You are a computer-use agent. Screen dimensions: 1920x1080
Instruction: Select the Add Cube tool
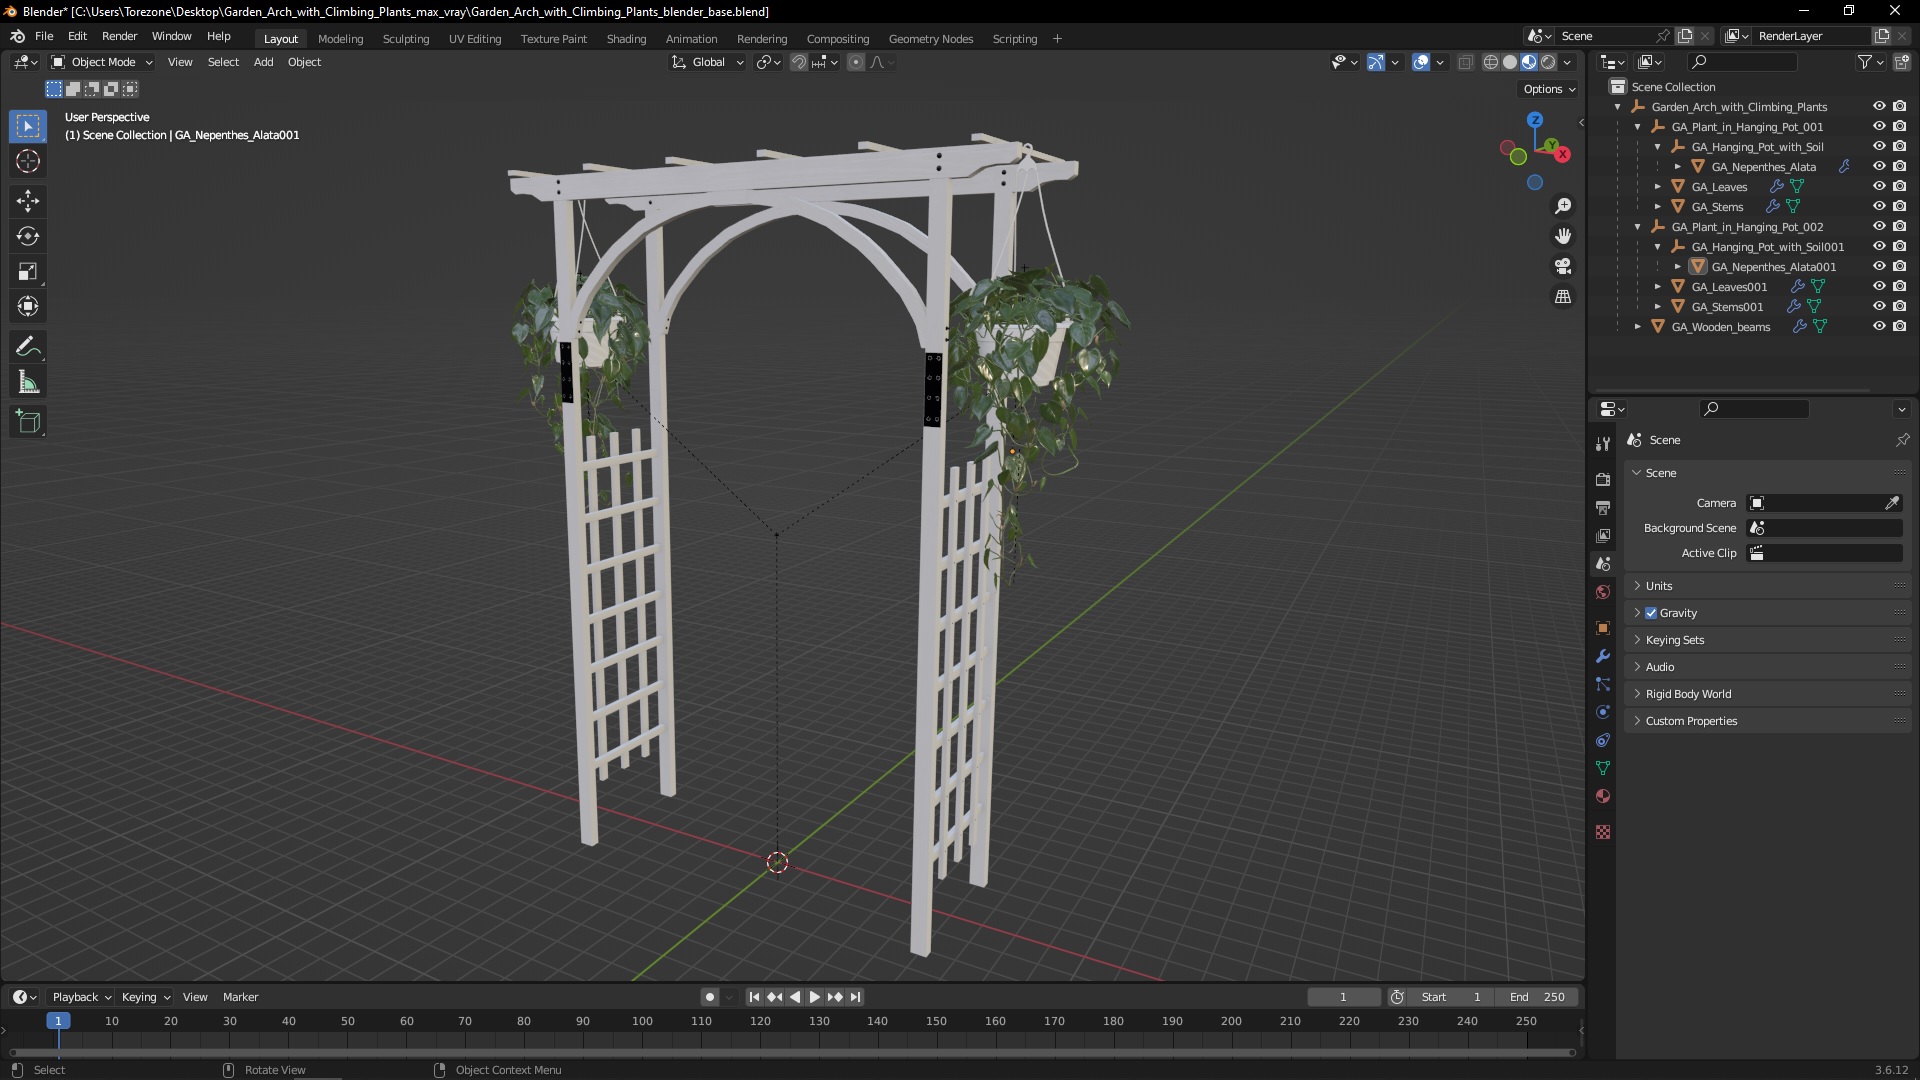28,422
